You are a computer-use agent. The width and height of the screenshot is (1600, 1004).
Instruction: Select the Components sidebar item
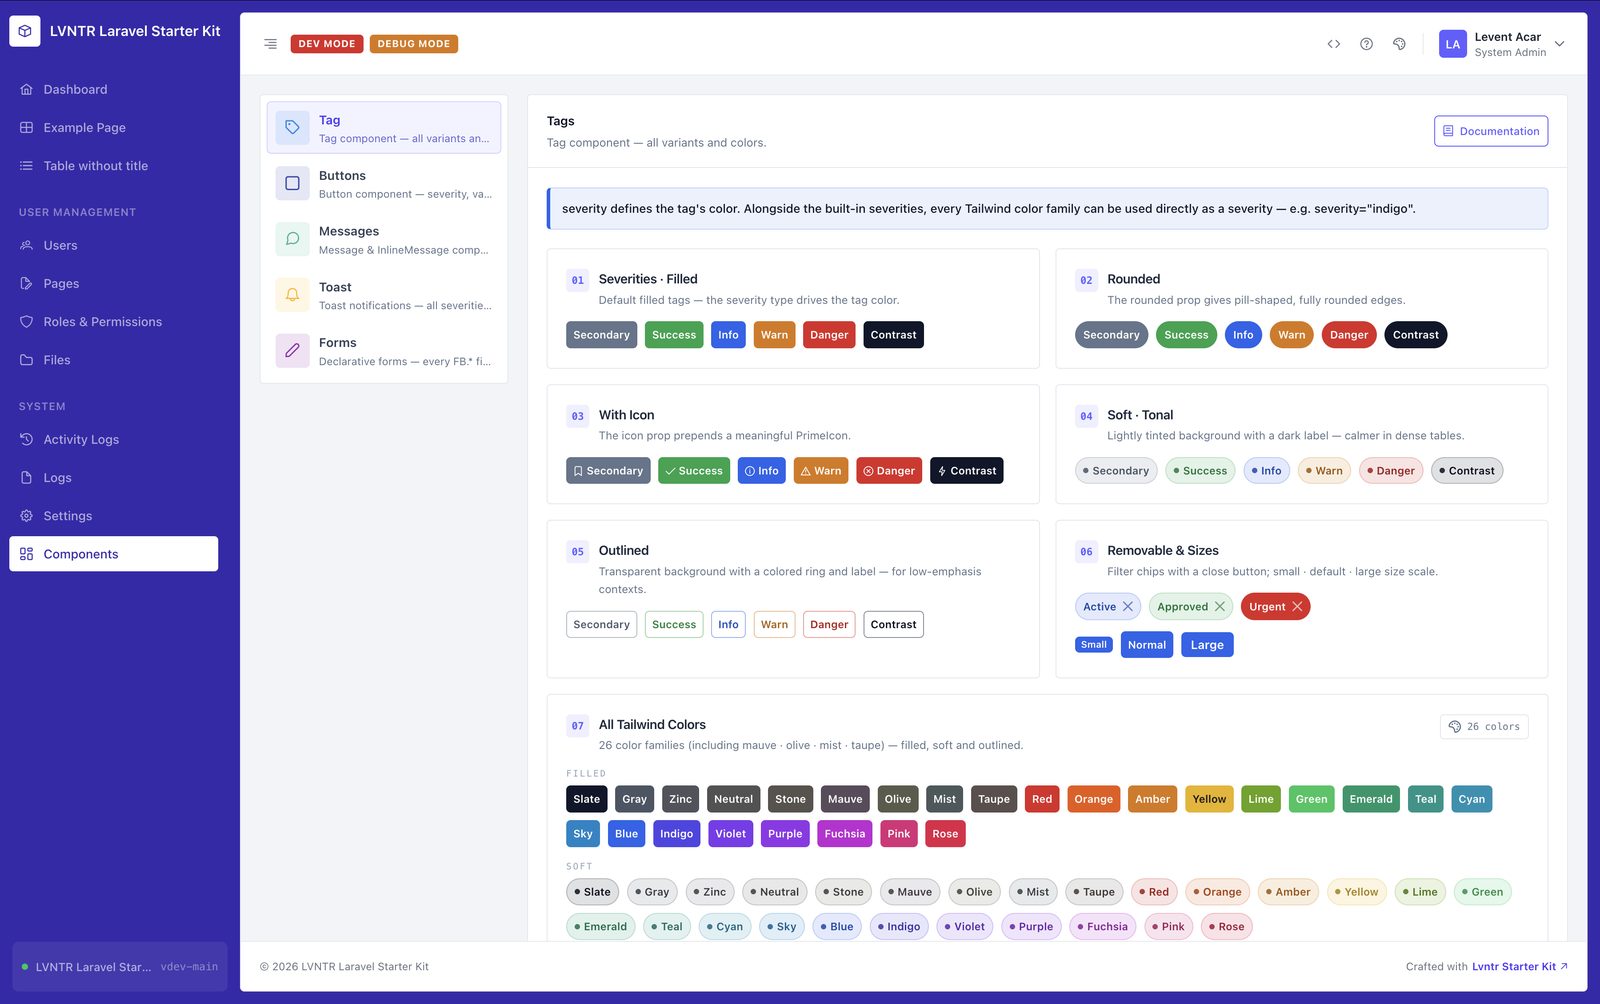(x=114, y=554)
